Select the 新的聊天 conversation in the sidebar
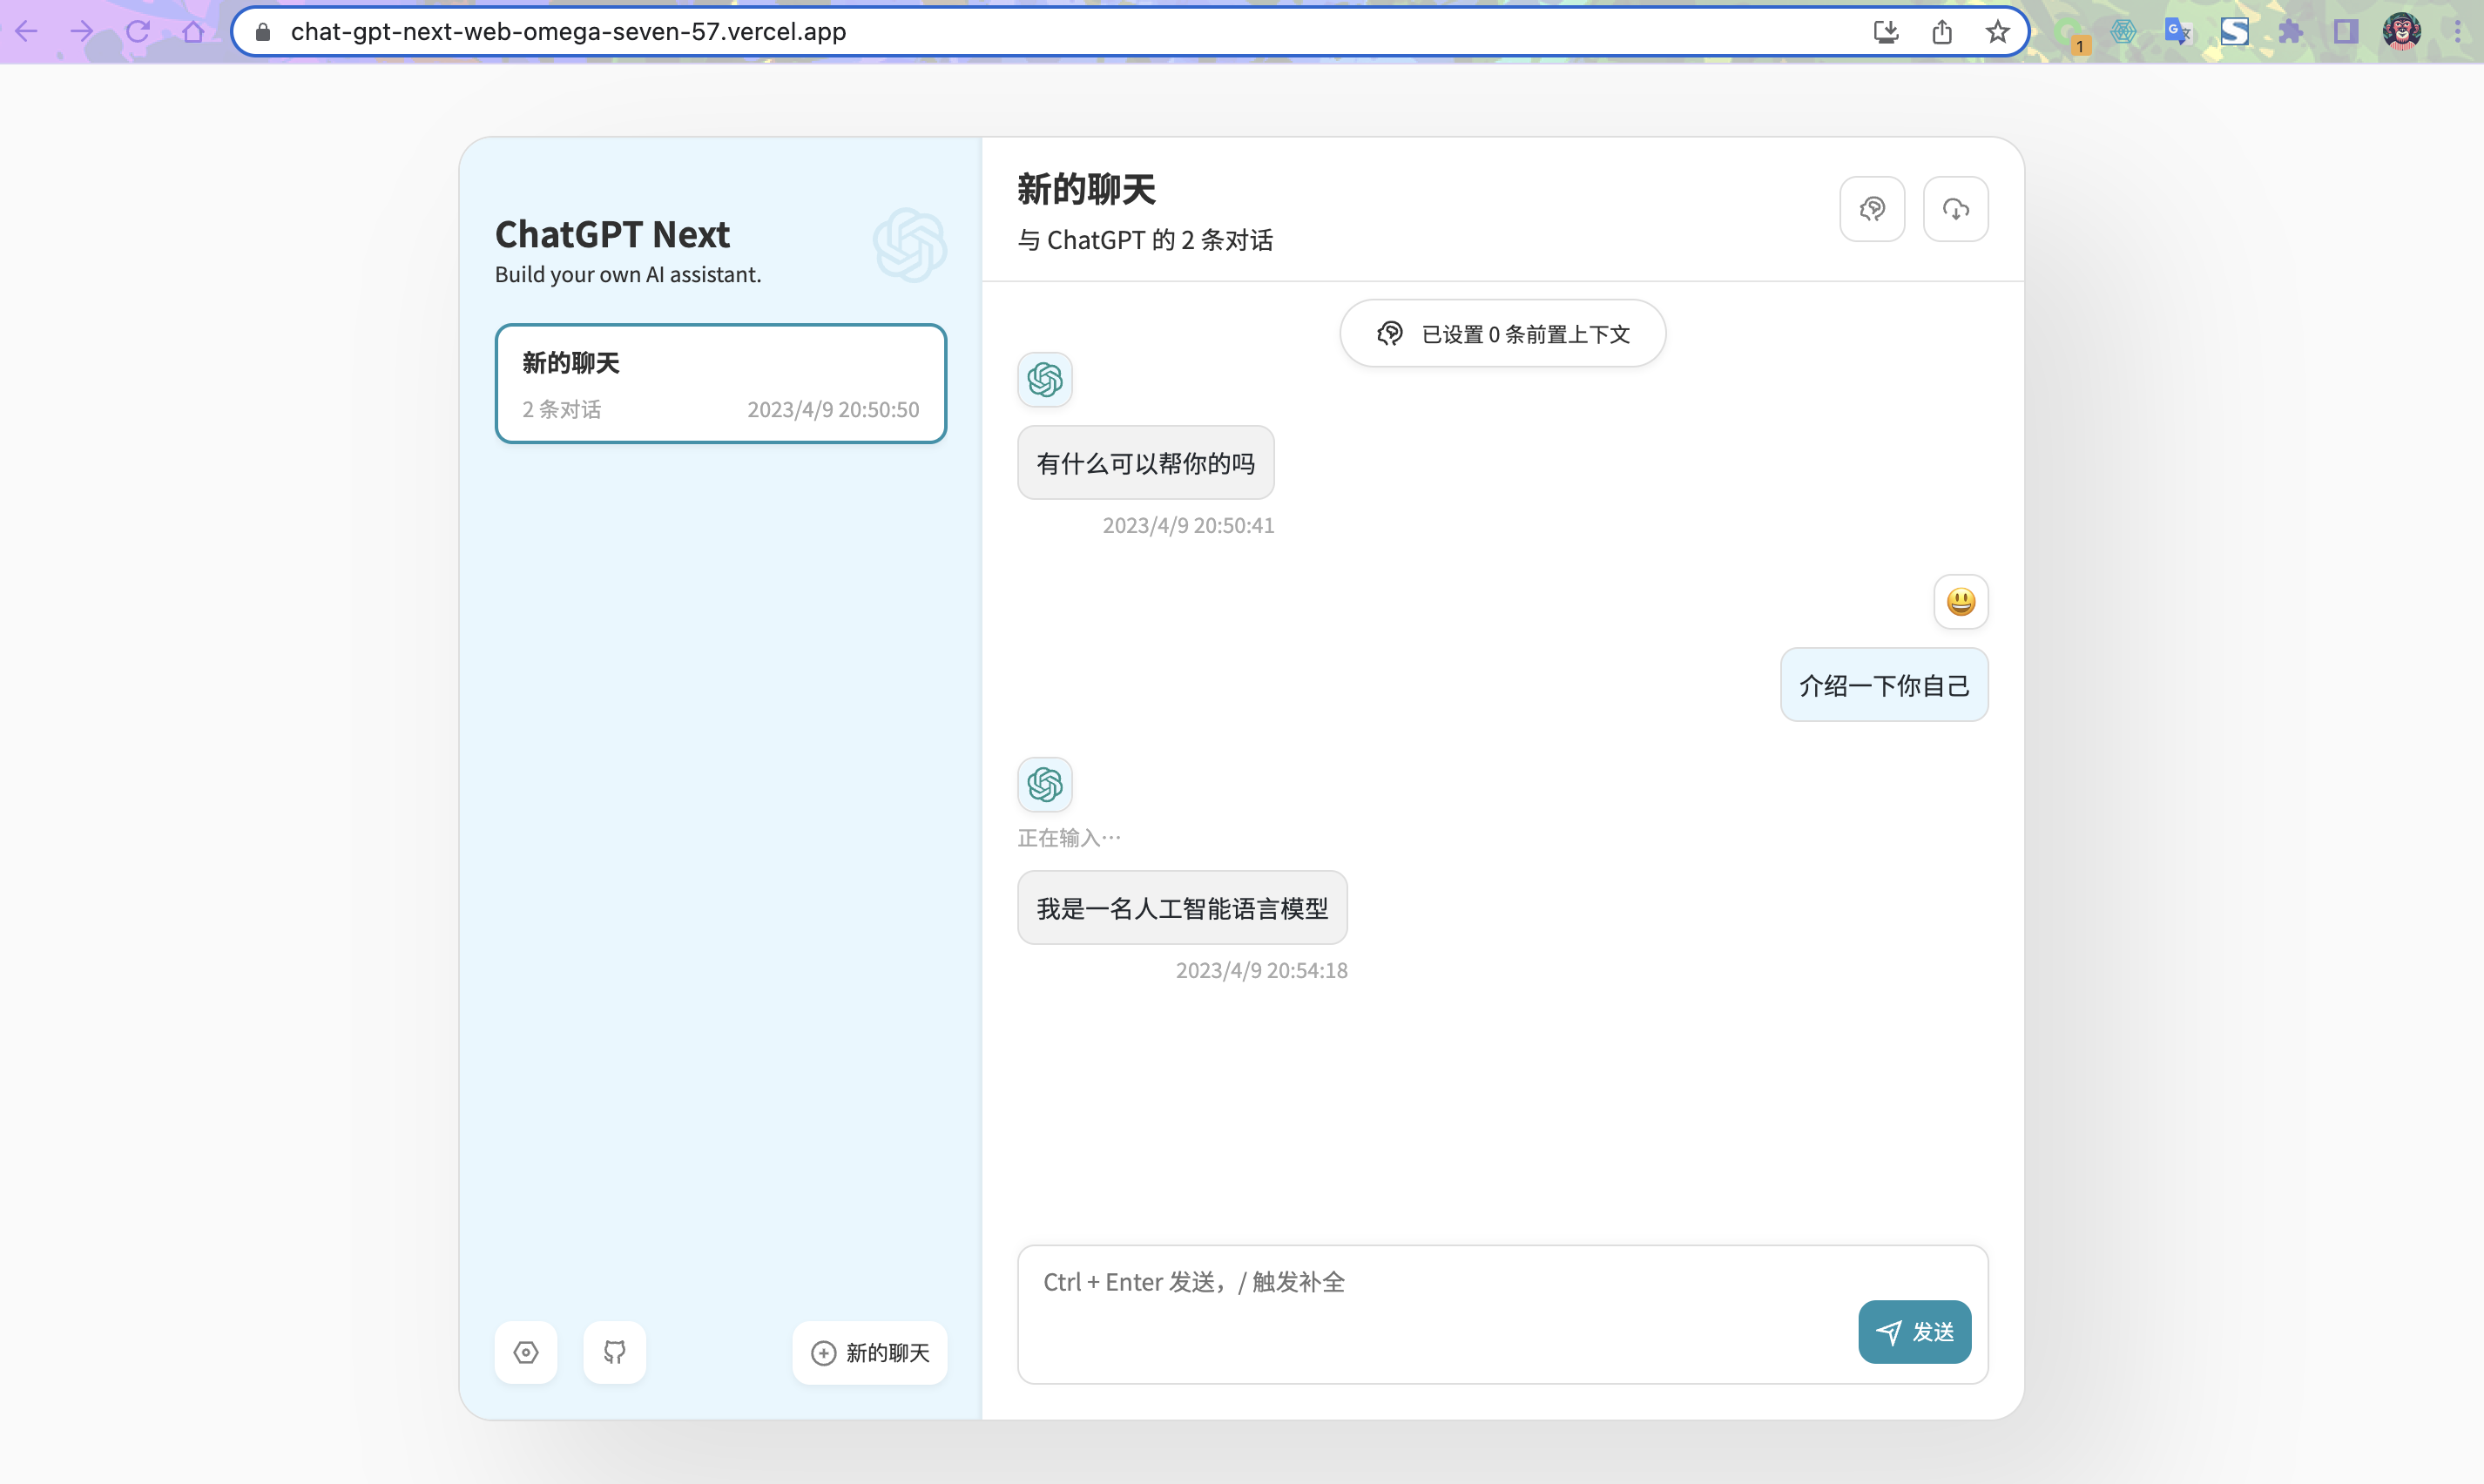The width and height of the screenshot is (2484, 1484). point(720,383)
